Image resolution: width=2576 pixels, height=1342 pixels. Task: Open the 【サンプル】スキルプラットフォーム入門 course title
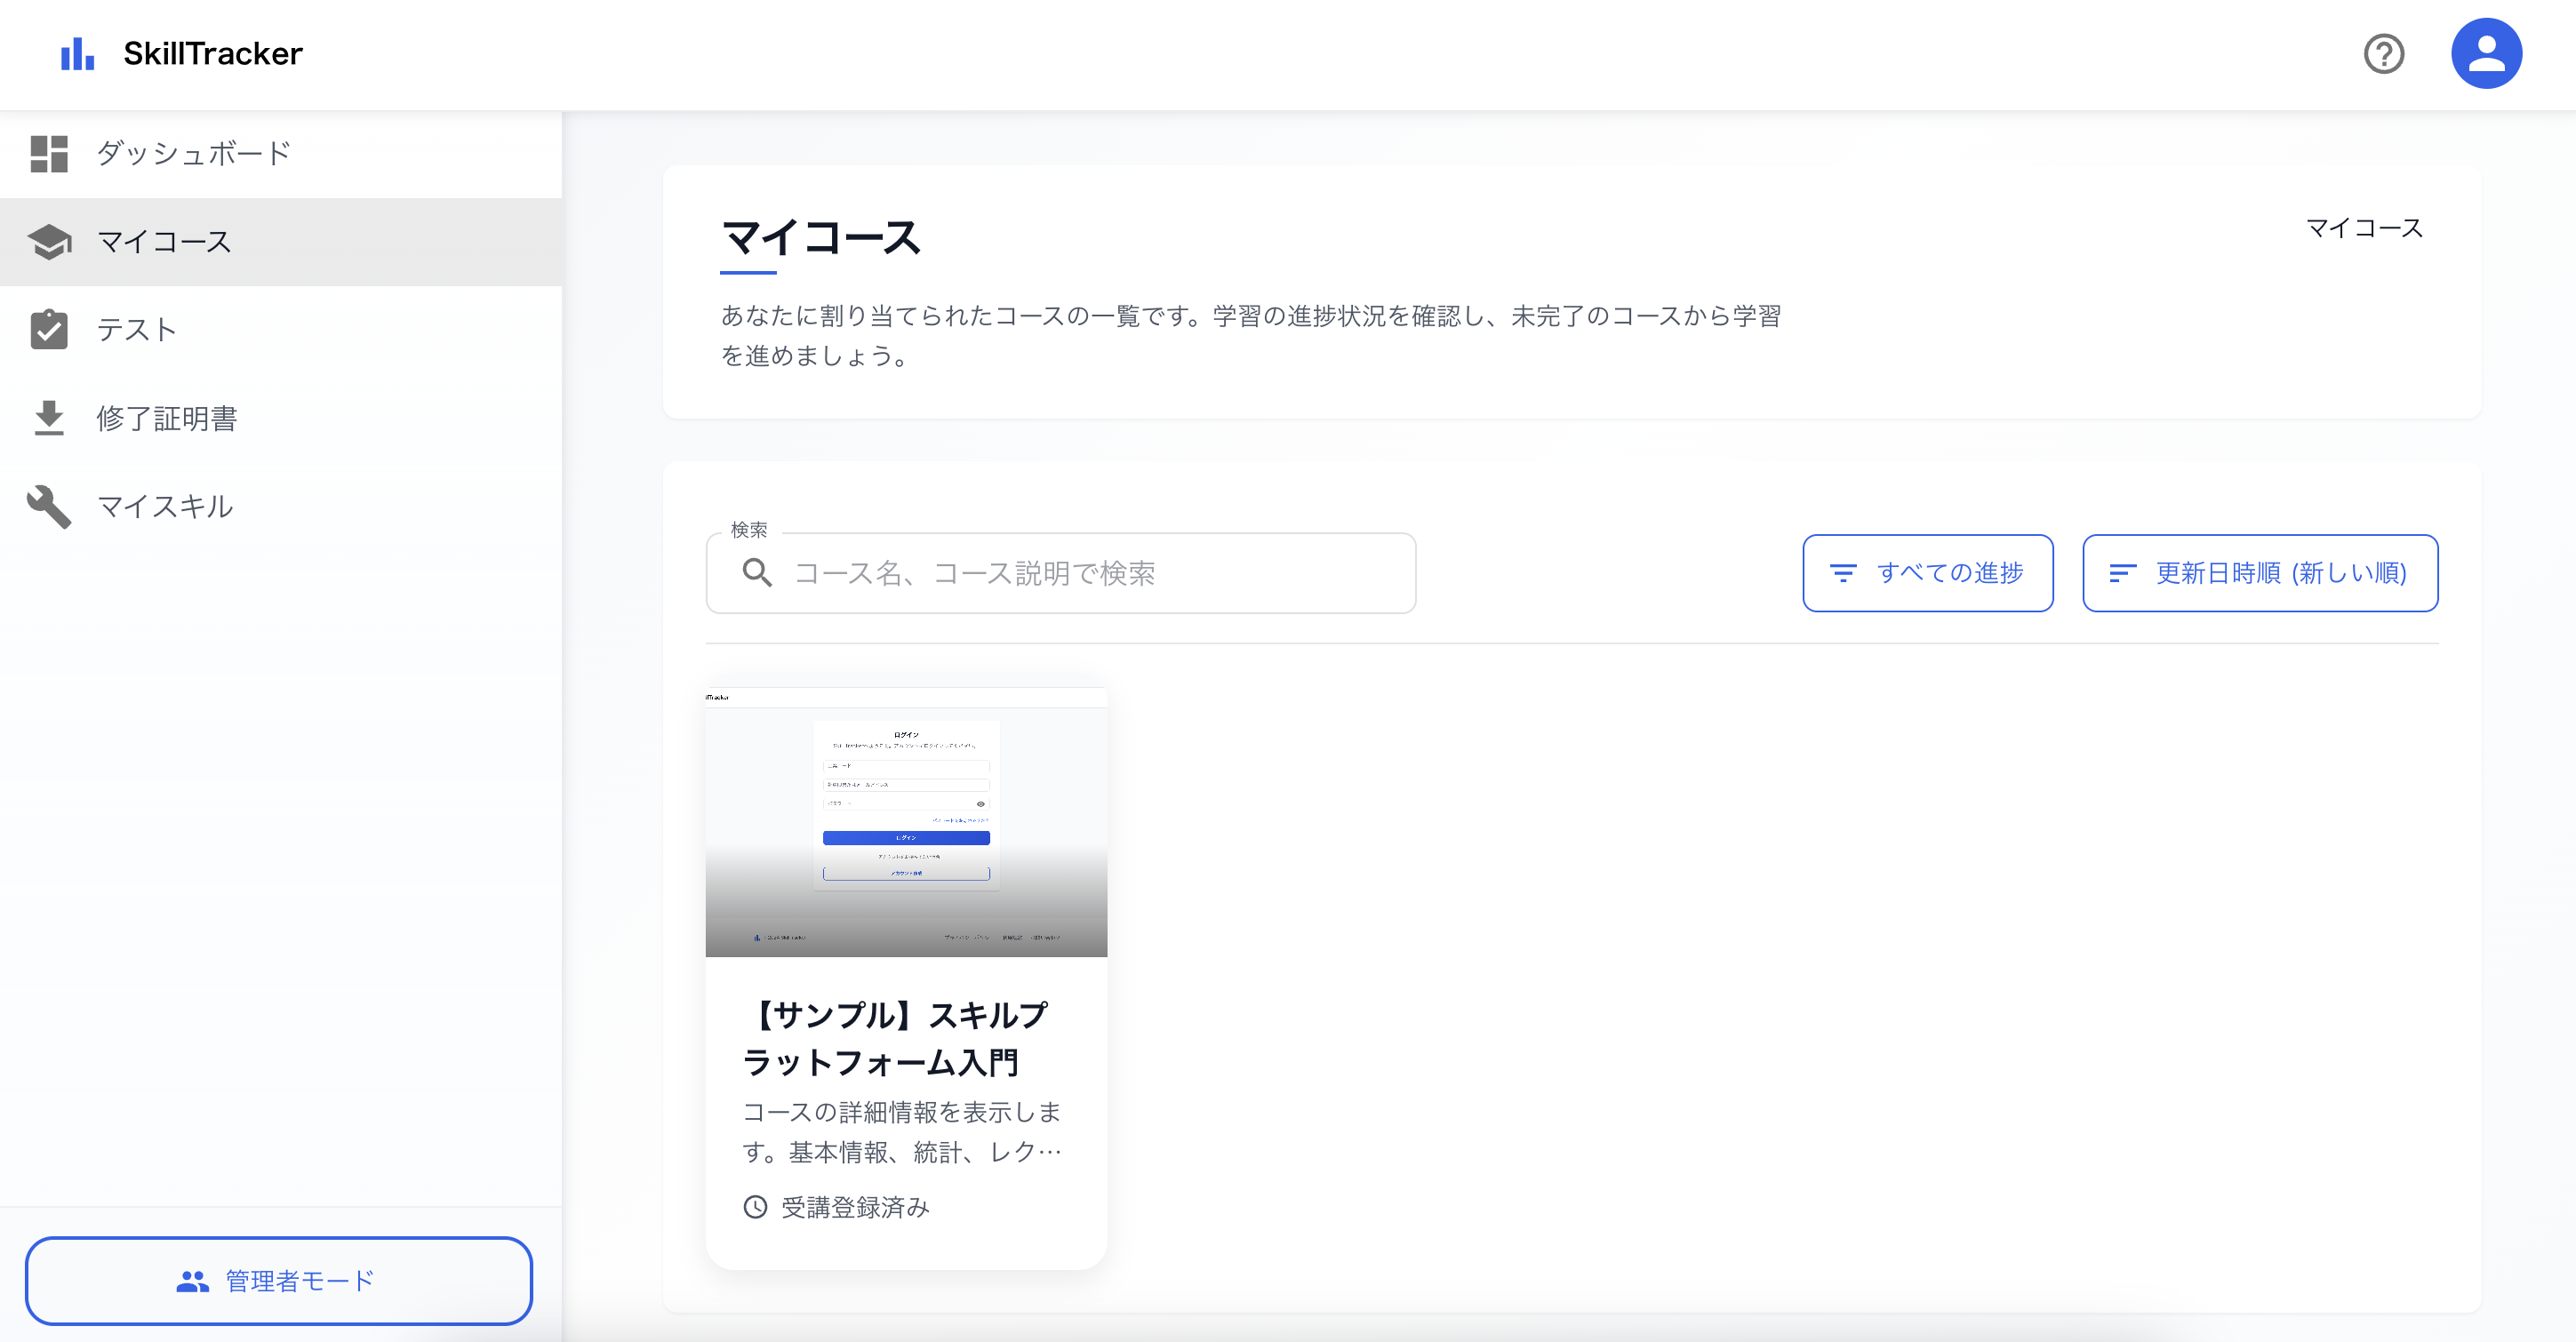(896, 1038)
